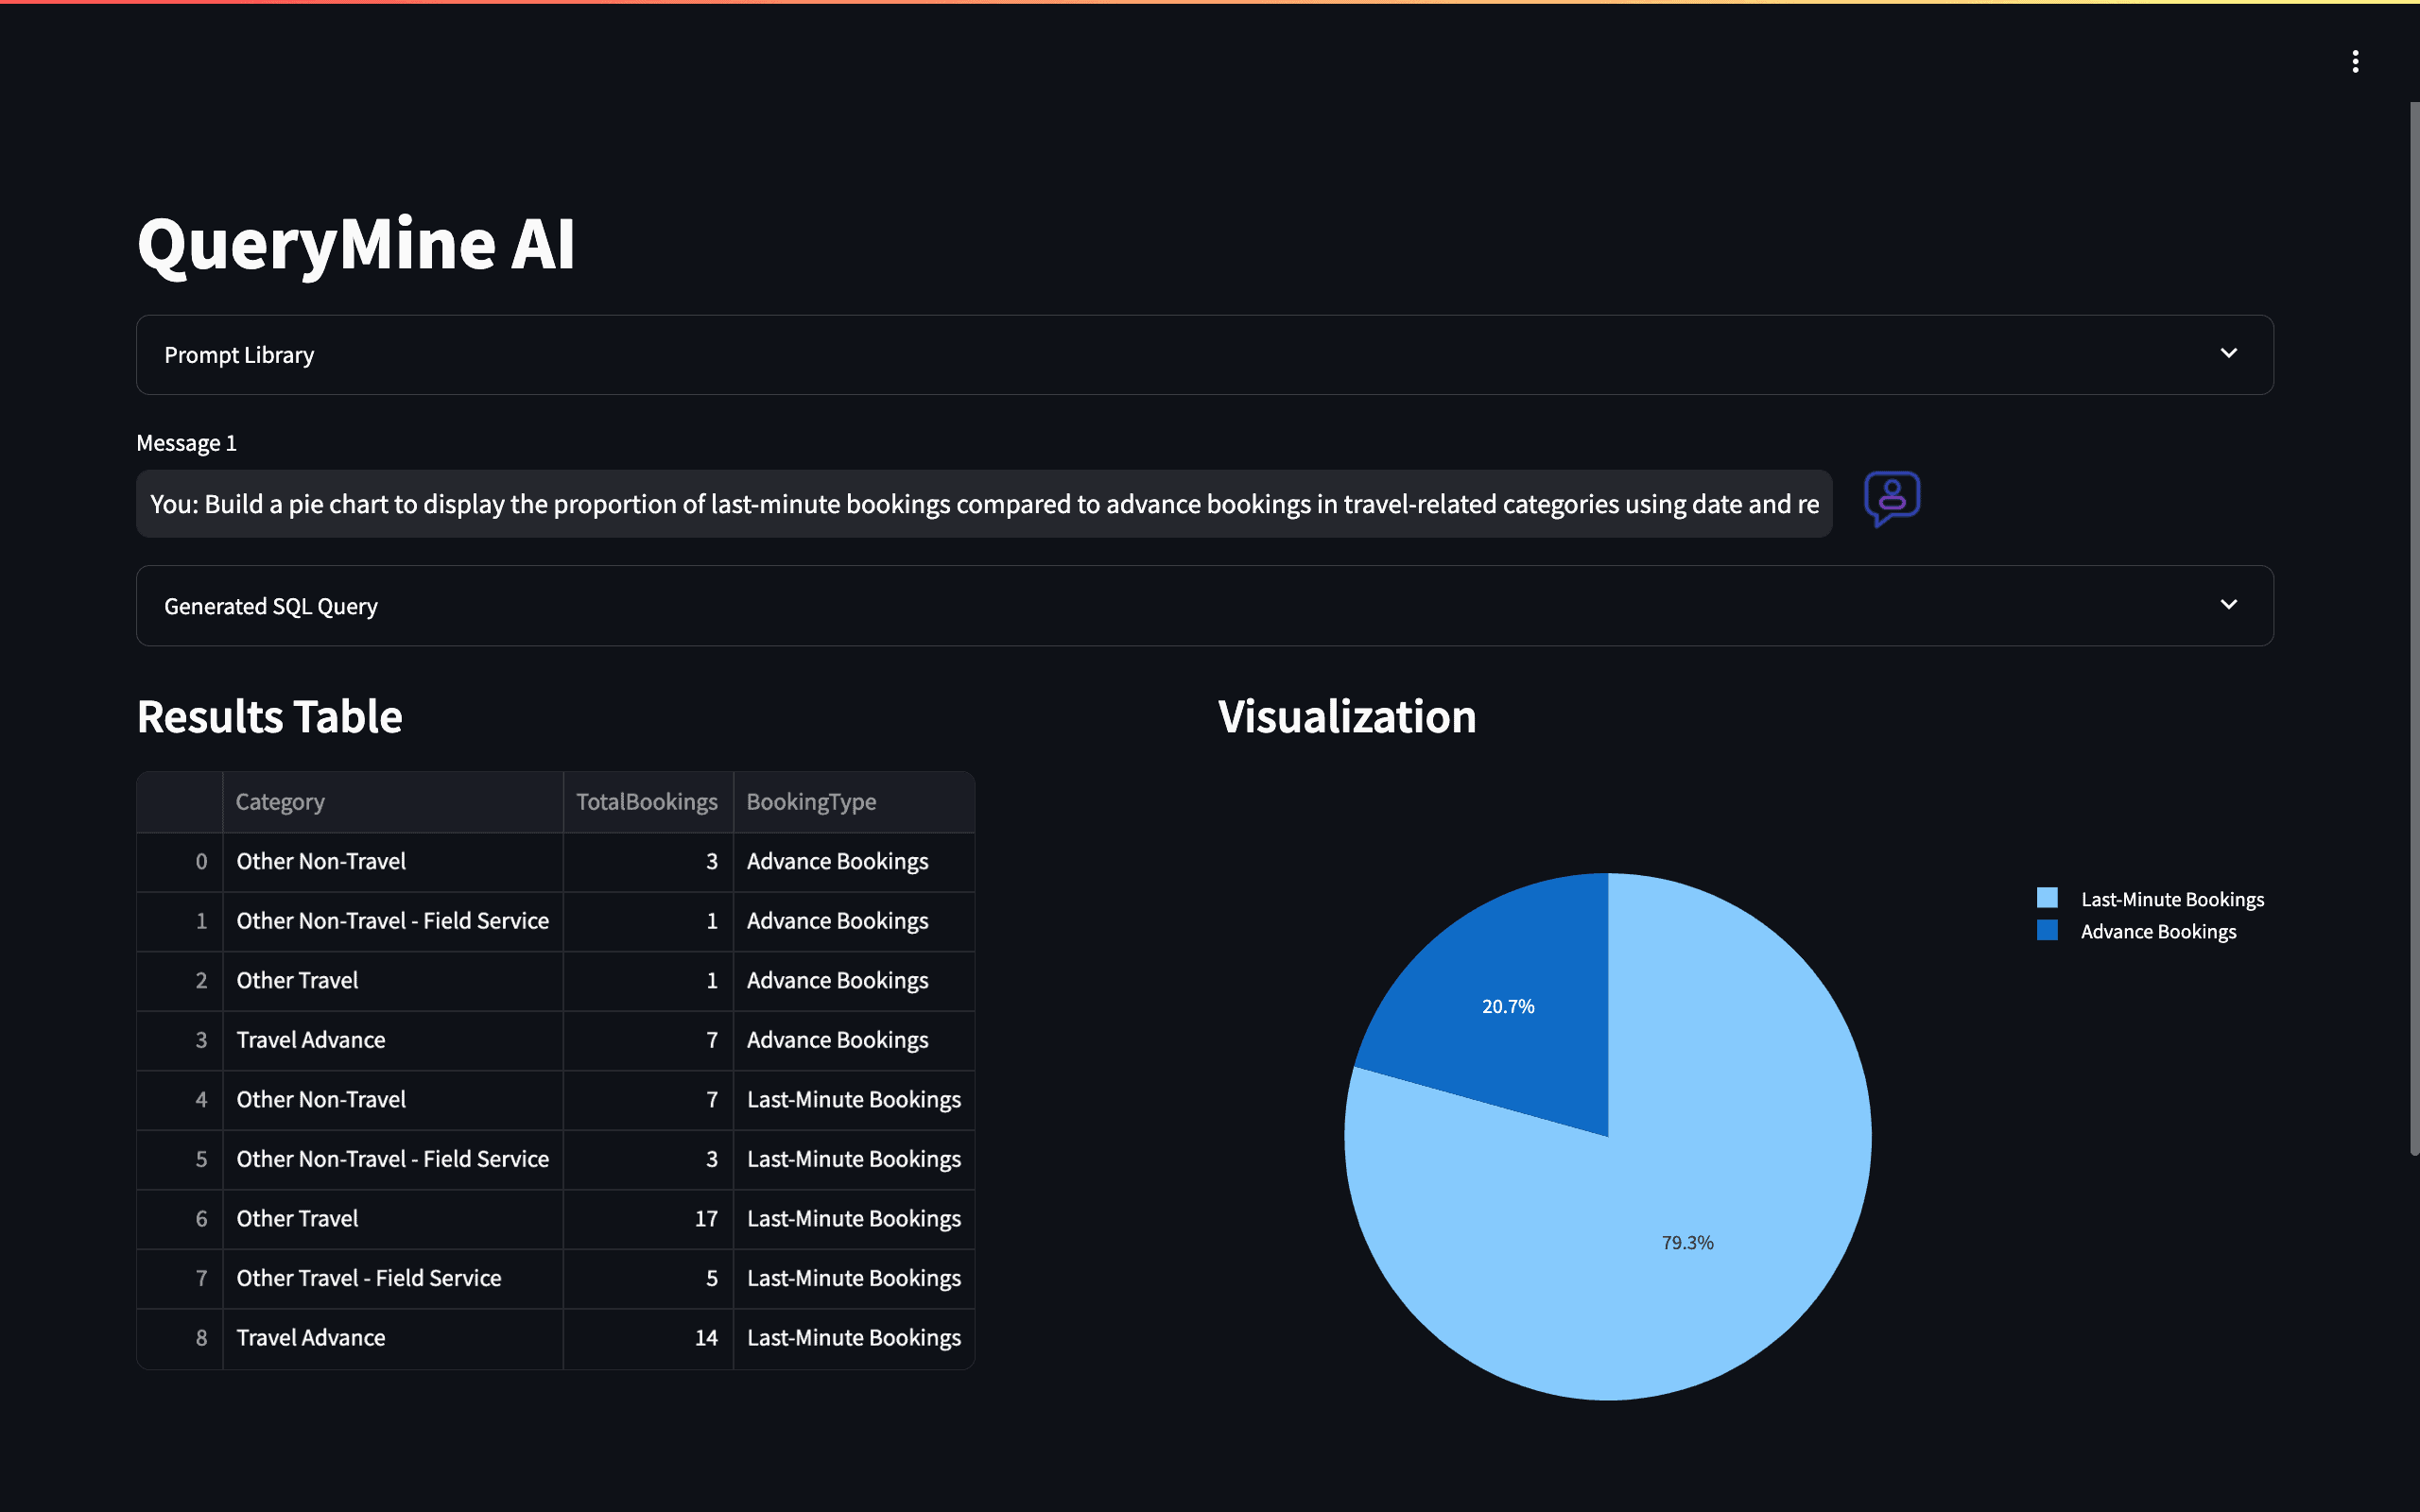
Task: Toggle Last-Minute Bookings legend swatch
Action: pyautogui.click(x=2047, y=898)
